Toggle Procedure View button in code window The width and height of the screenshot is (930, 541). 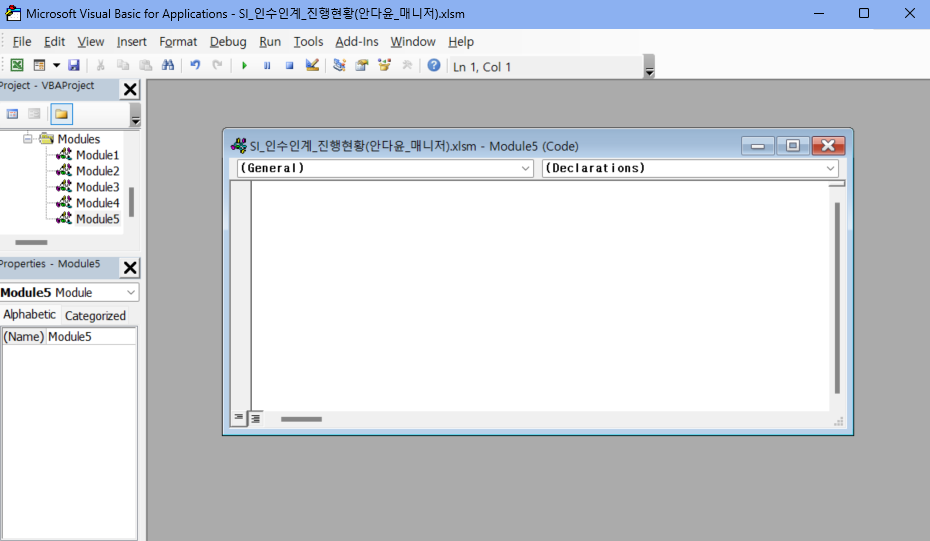pos(238,418)
